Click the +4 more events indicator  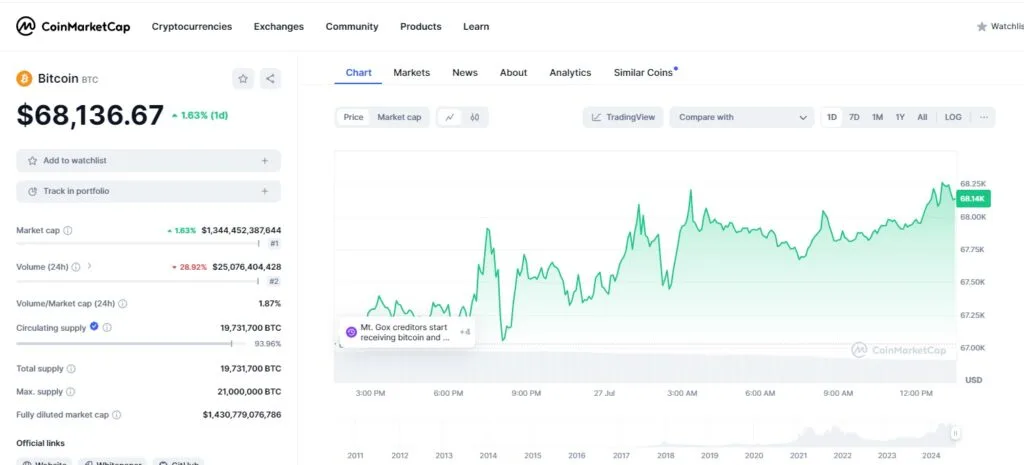[464, 332]
